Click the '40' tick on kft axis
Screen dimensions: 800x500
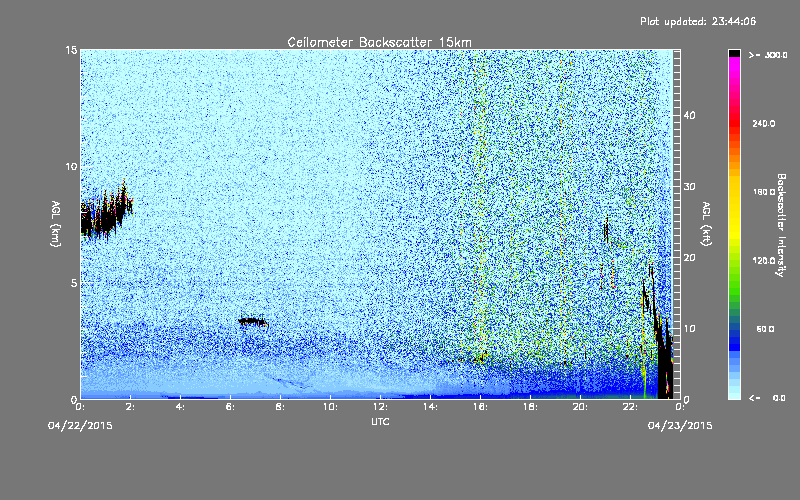[689, 115]
